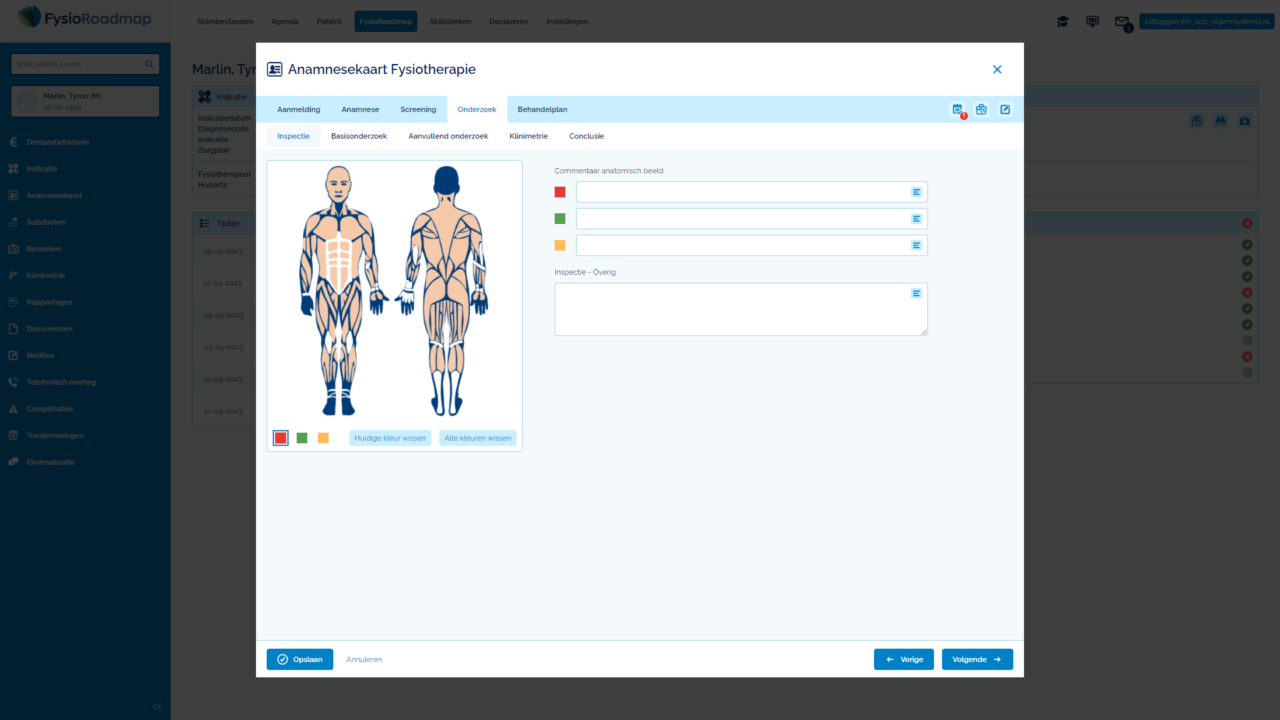
Task: Switch to the Behandelplan tab
Action: (541, 109)
